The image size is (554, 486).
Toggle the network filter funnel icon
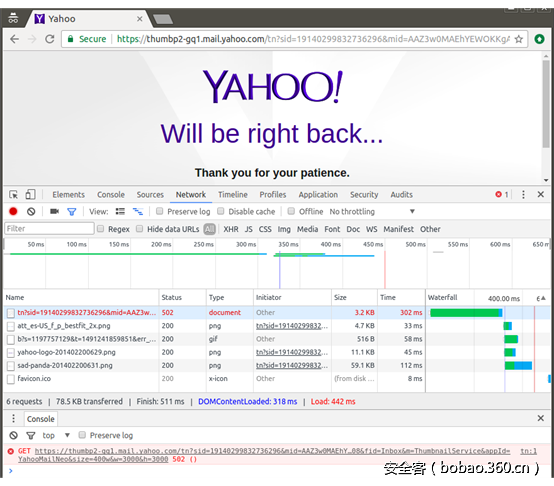tap(72, 212)
